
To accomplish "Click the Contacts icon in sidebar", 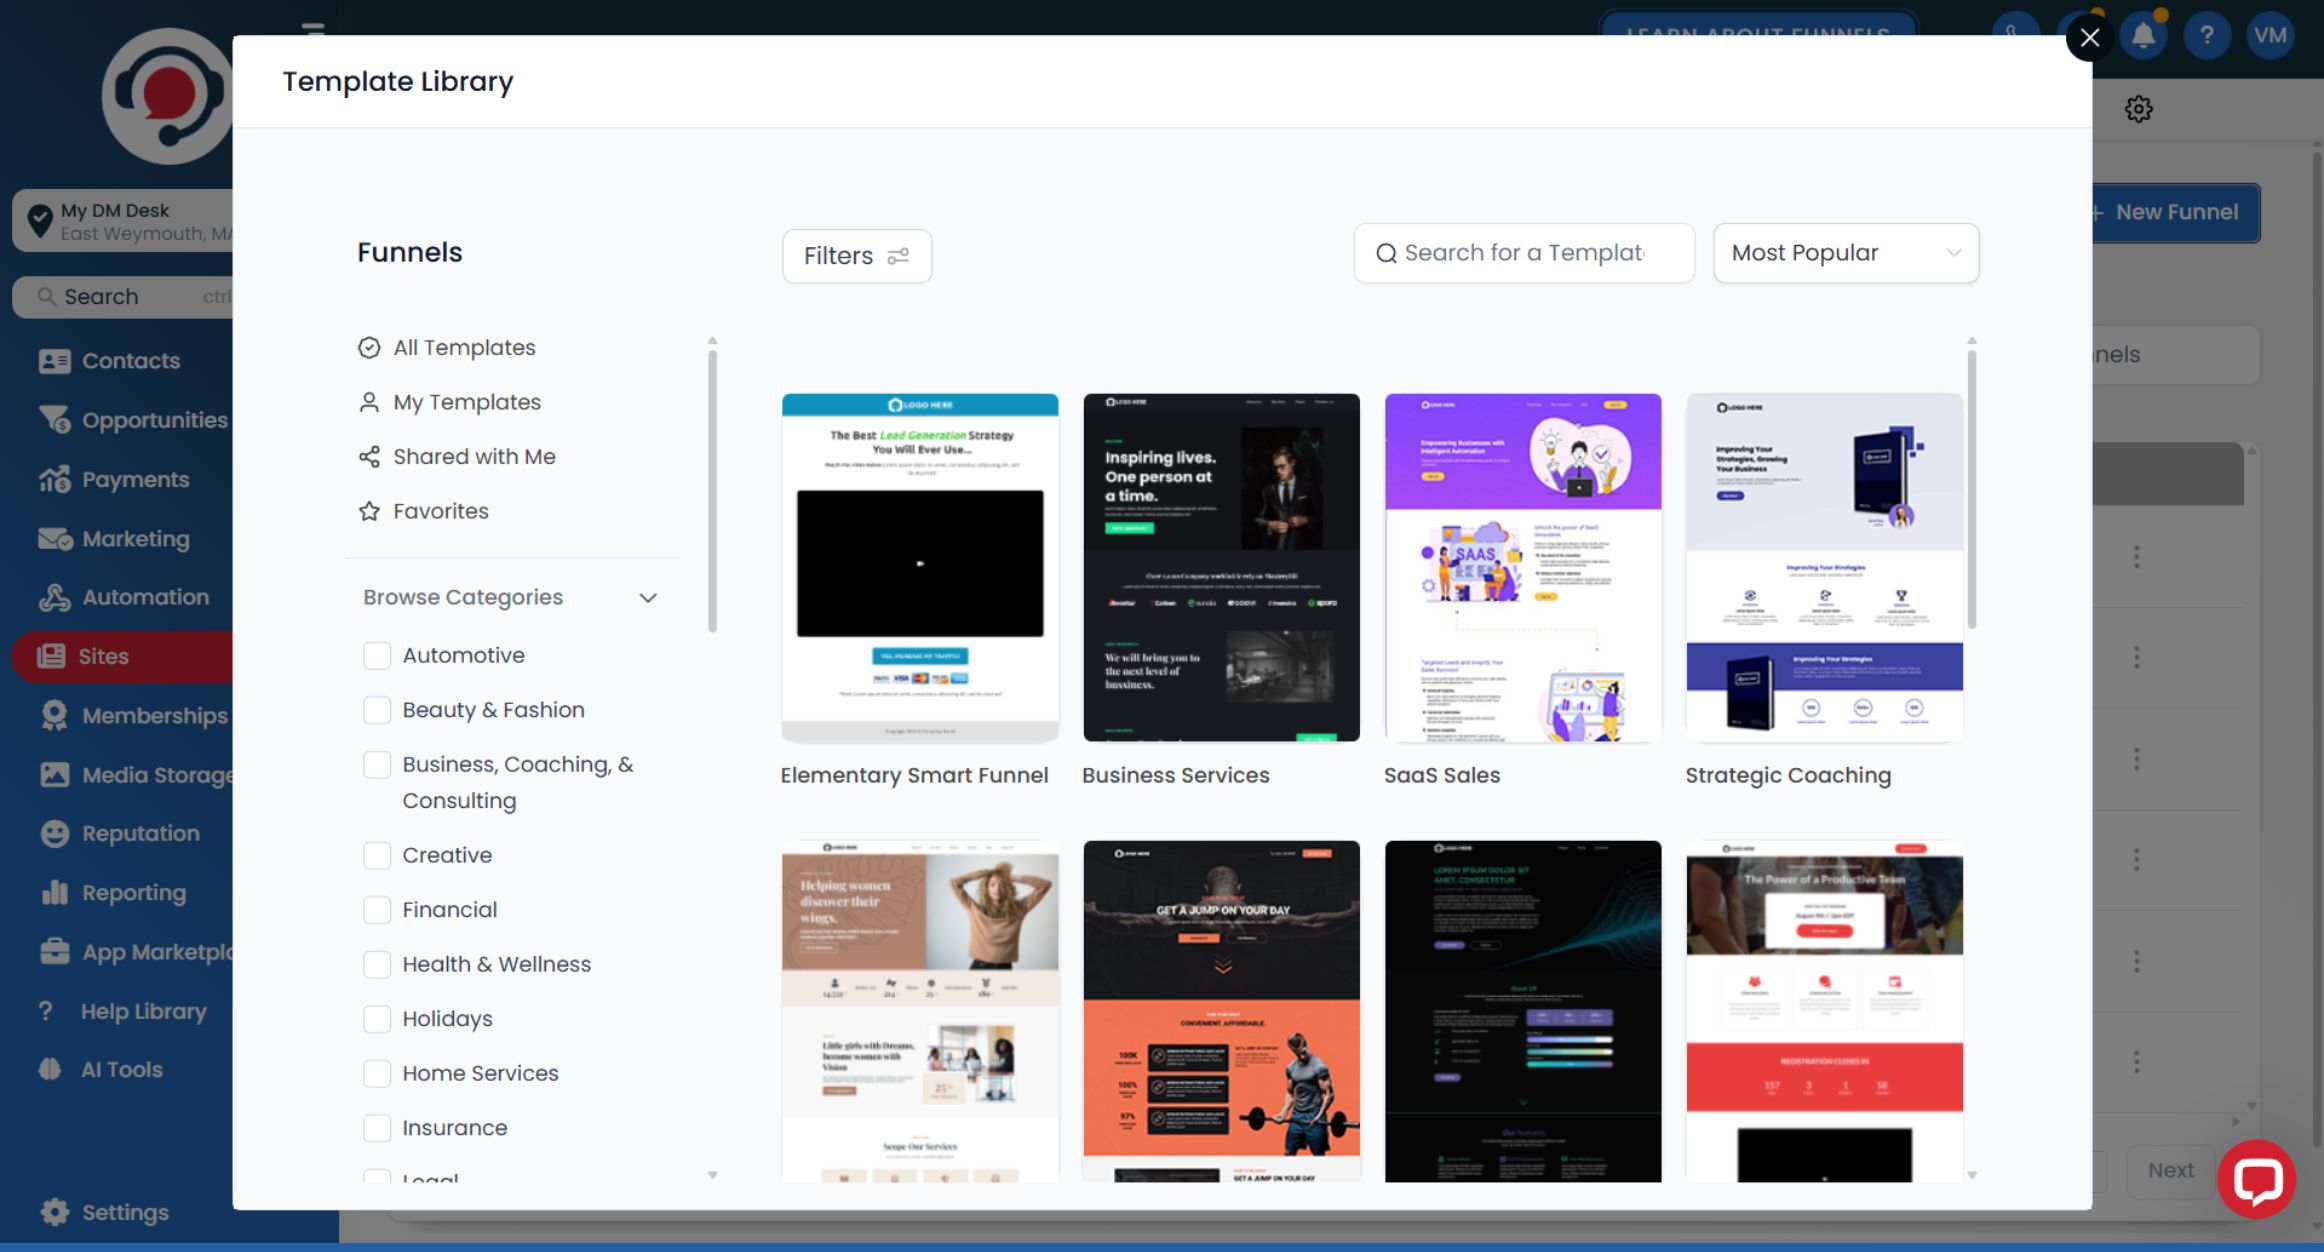I will tap(54, 361).
